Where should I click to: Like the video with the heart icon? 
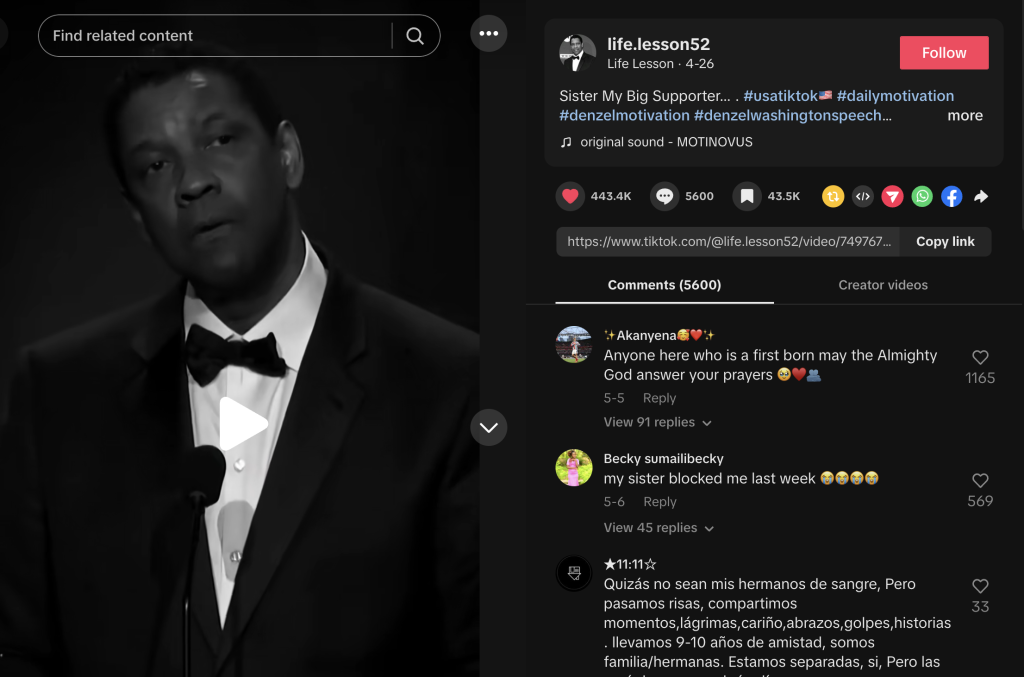[x=570, y=196]
